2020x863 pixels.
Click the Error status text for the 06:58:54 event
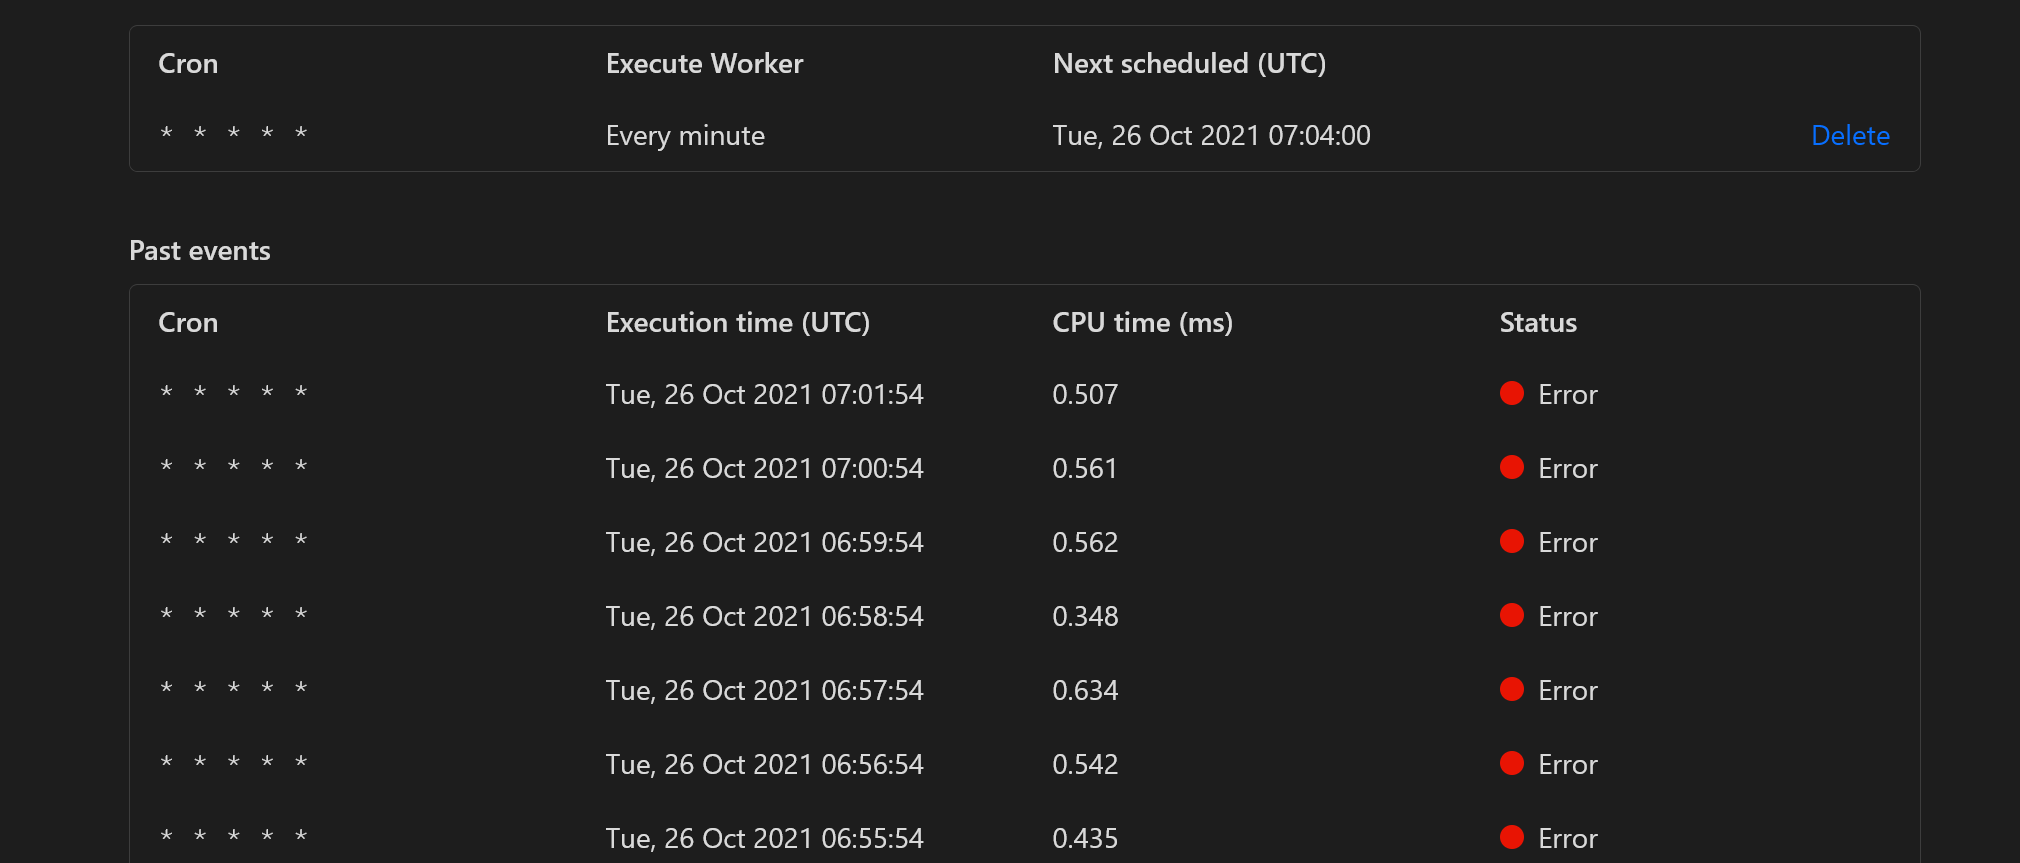click(x=1566, y=616)
